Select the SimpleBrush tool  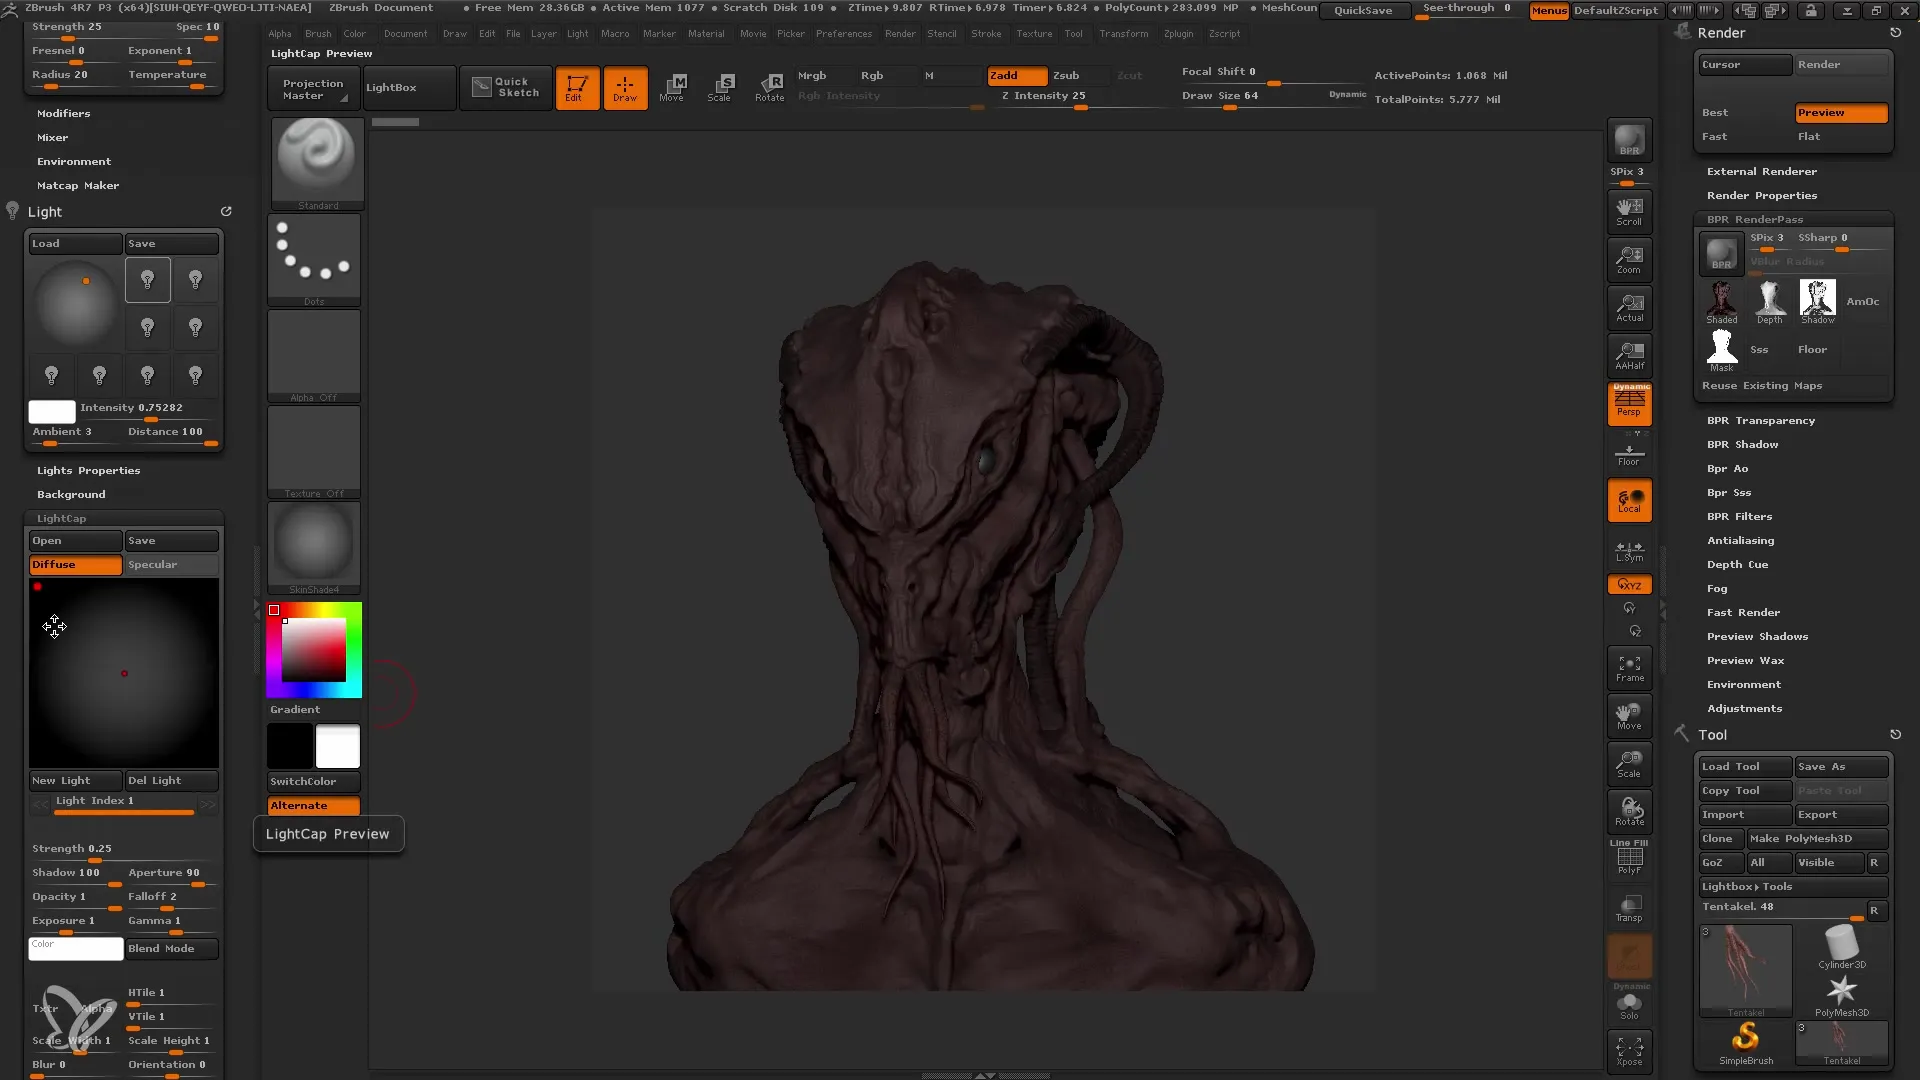point(1746,1043)
